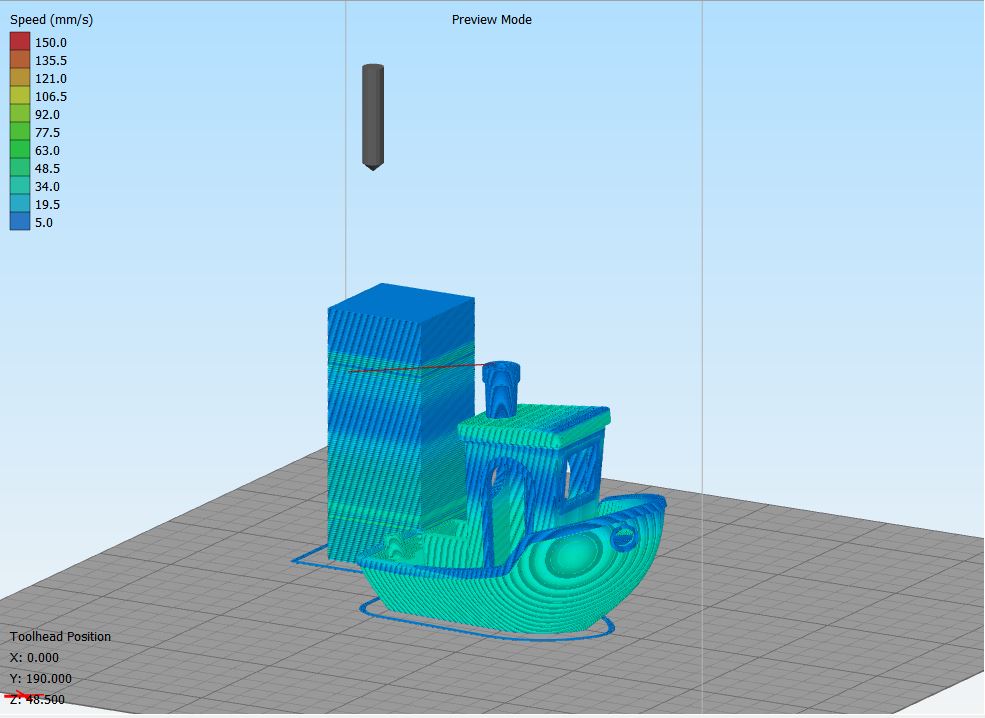Screen dimensions: 985x718
Task: Click the Speed (mm/s) legend title
Action: (x=52, y=20)
